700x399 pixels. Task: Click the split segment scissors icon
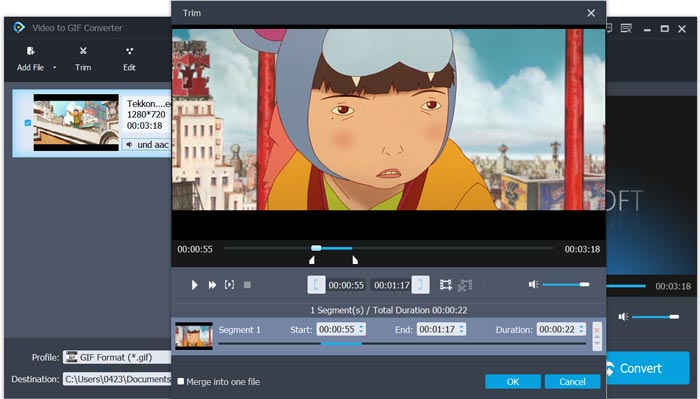465,285
